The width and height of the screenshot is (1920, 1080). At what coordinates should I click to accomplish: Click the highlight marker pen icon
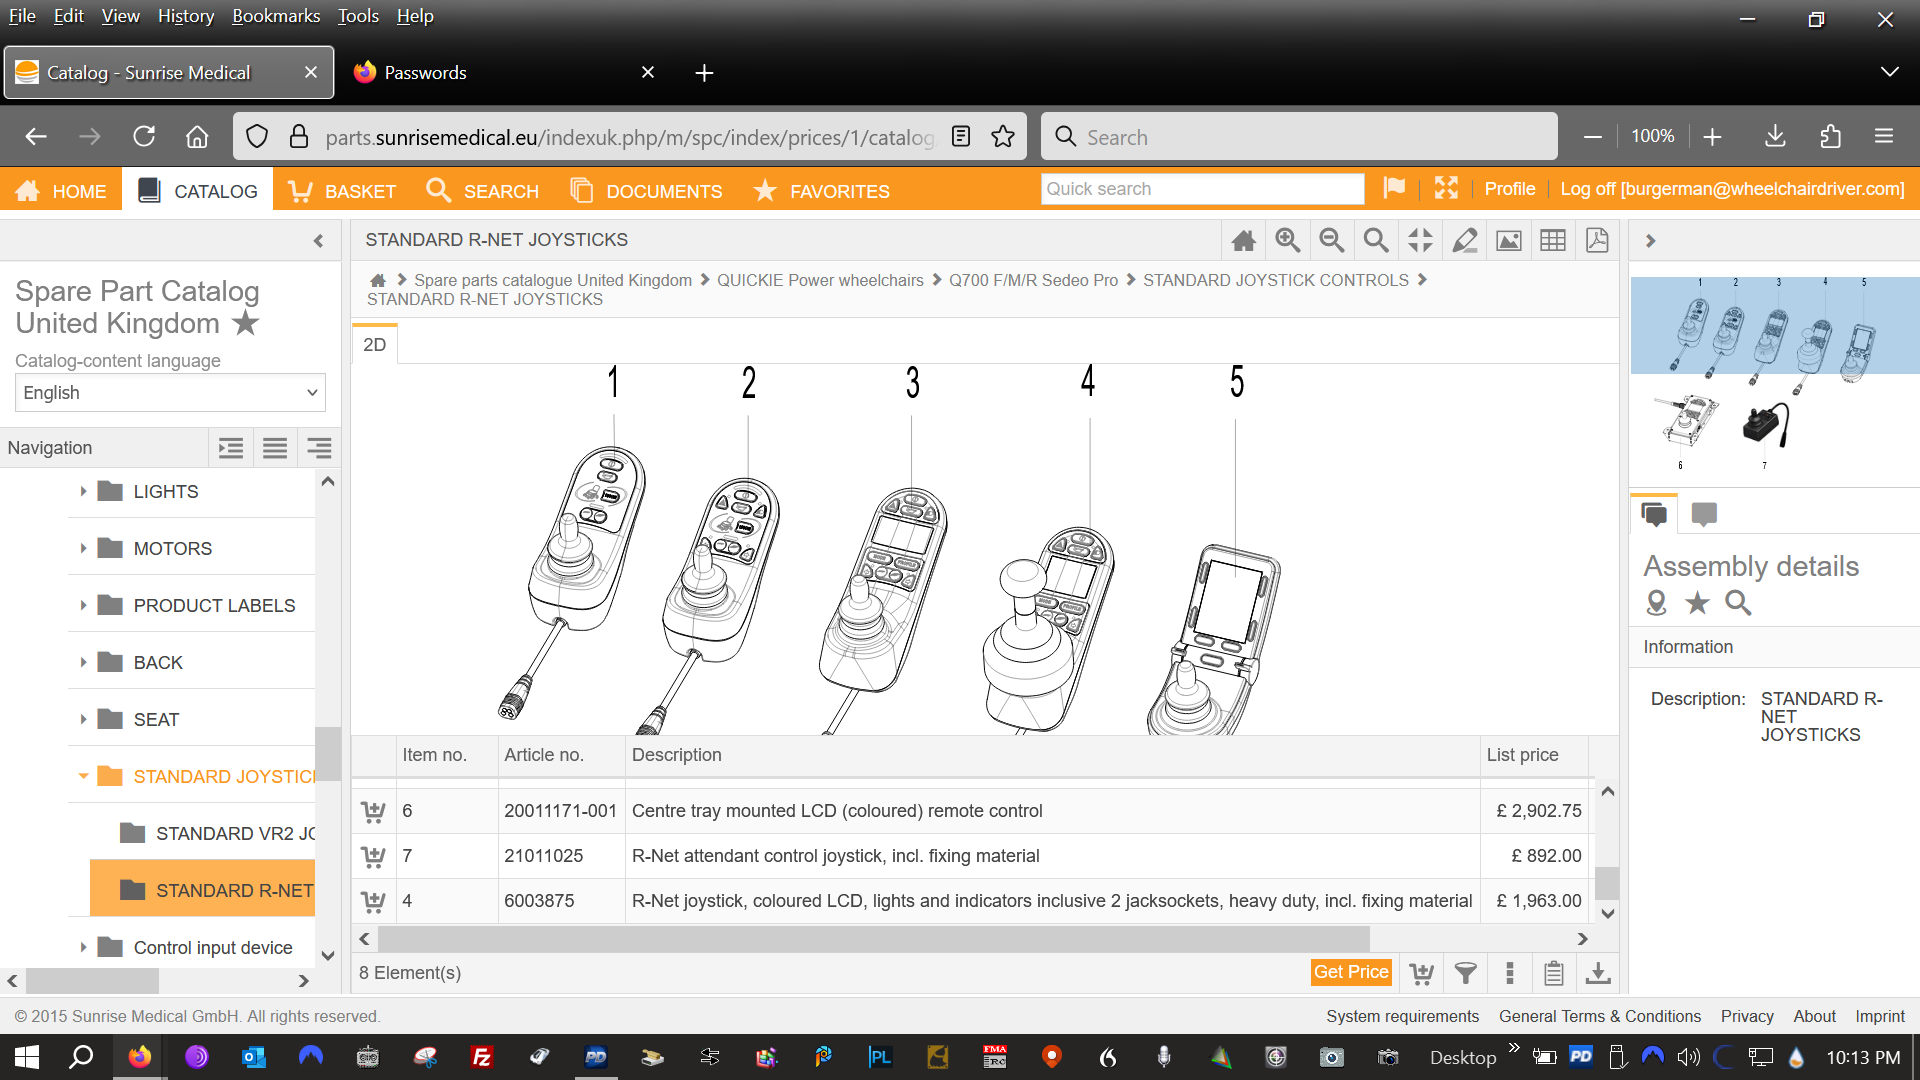(1464, 240)
